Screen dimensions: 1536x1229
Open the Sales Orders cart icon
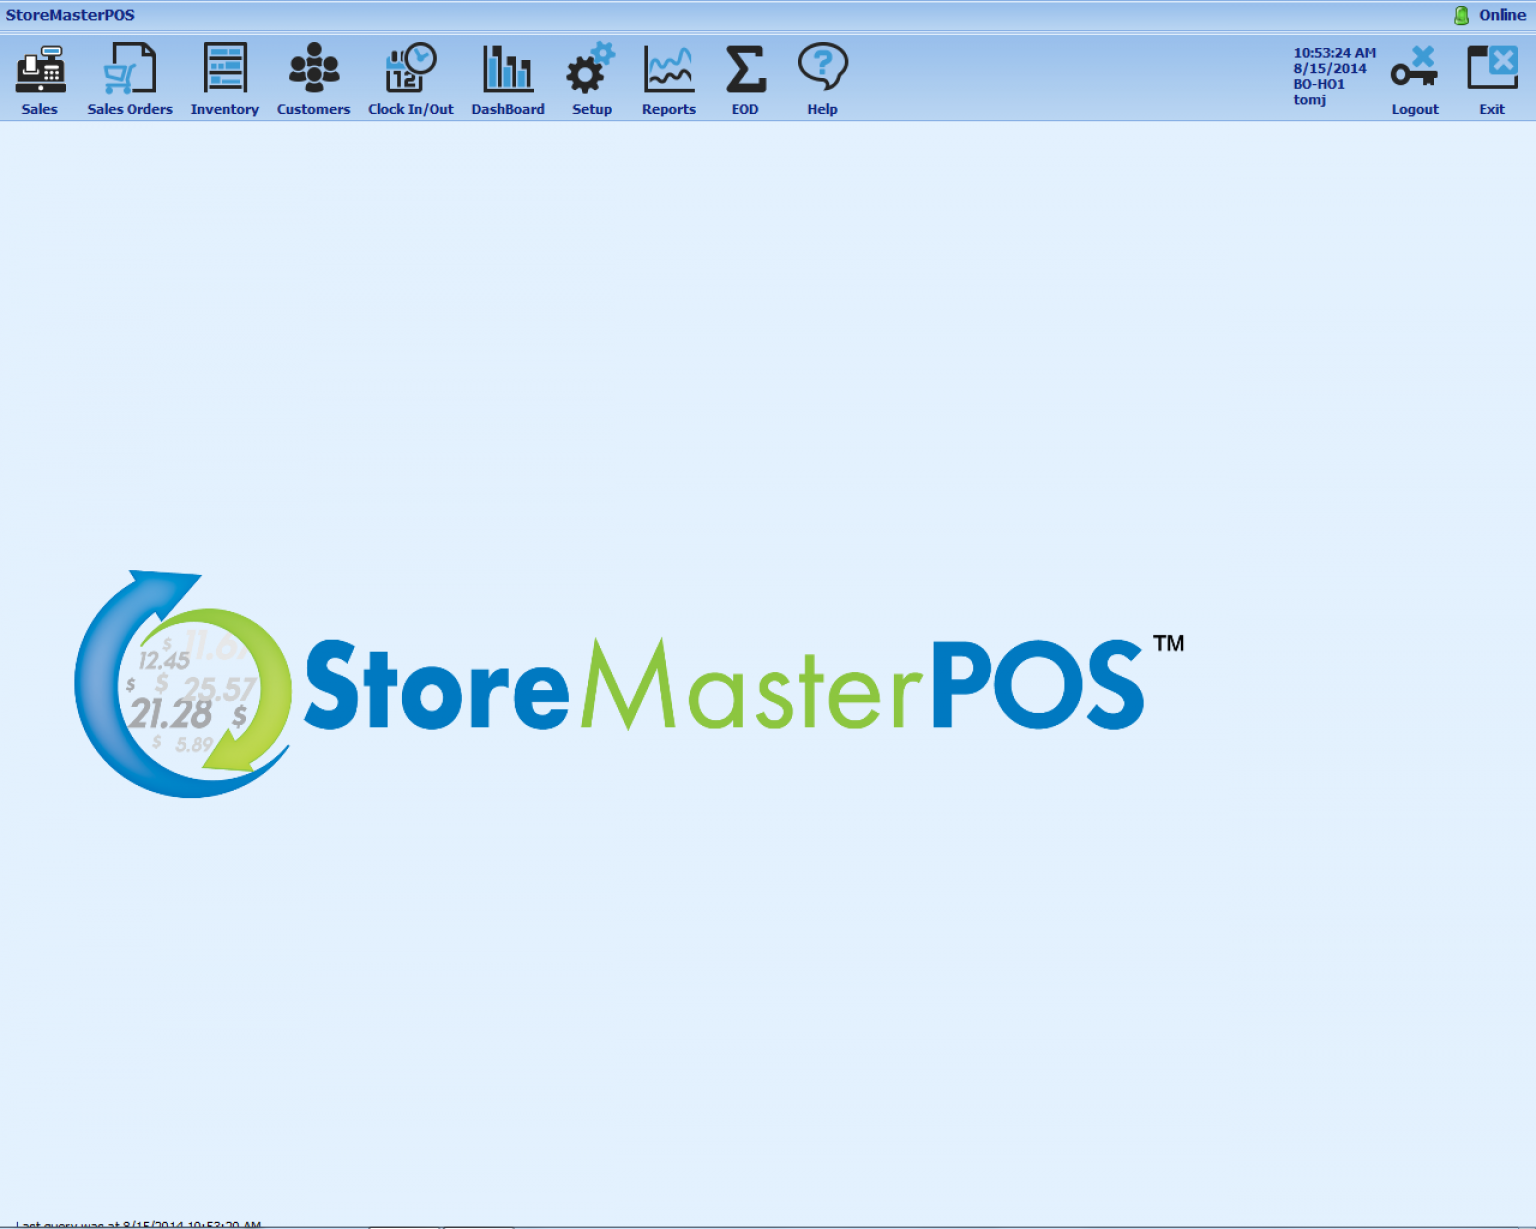[x=129, y=67]
